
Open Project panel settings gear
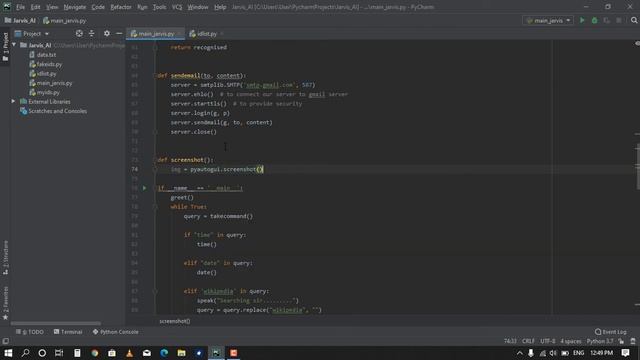pyautogui.click(x=107, y=33)
